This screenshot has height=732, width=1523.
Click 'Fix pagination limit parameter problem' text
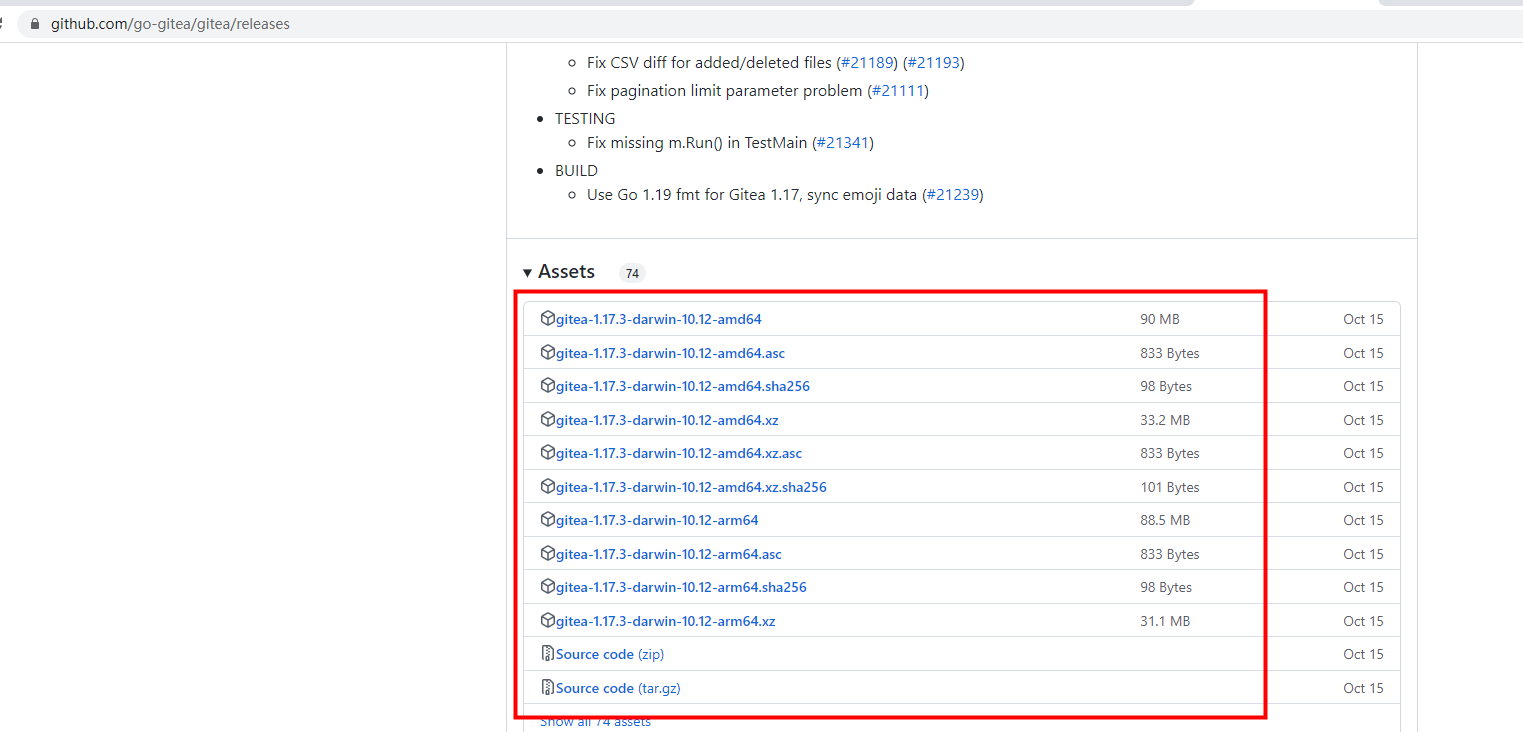[725, 91]
